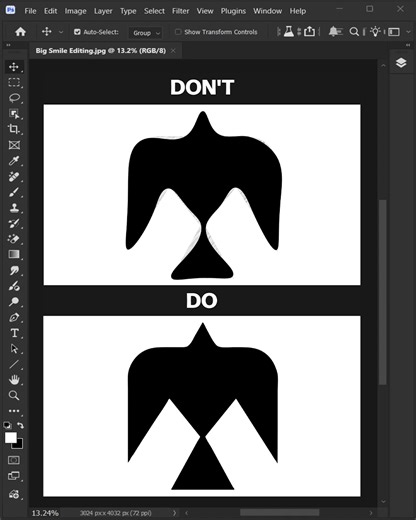Open the generative AI tool icon at toolbar bottom

coord(14,494)
